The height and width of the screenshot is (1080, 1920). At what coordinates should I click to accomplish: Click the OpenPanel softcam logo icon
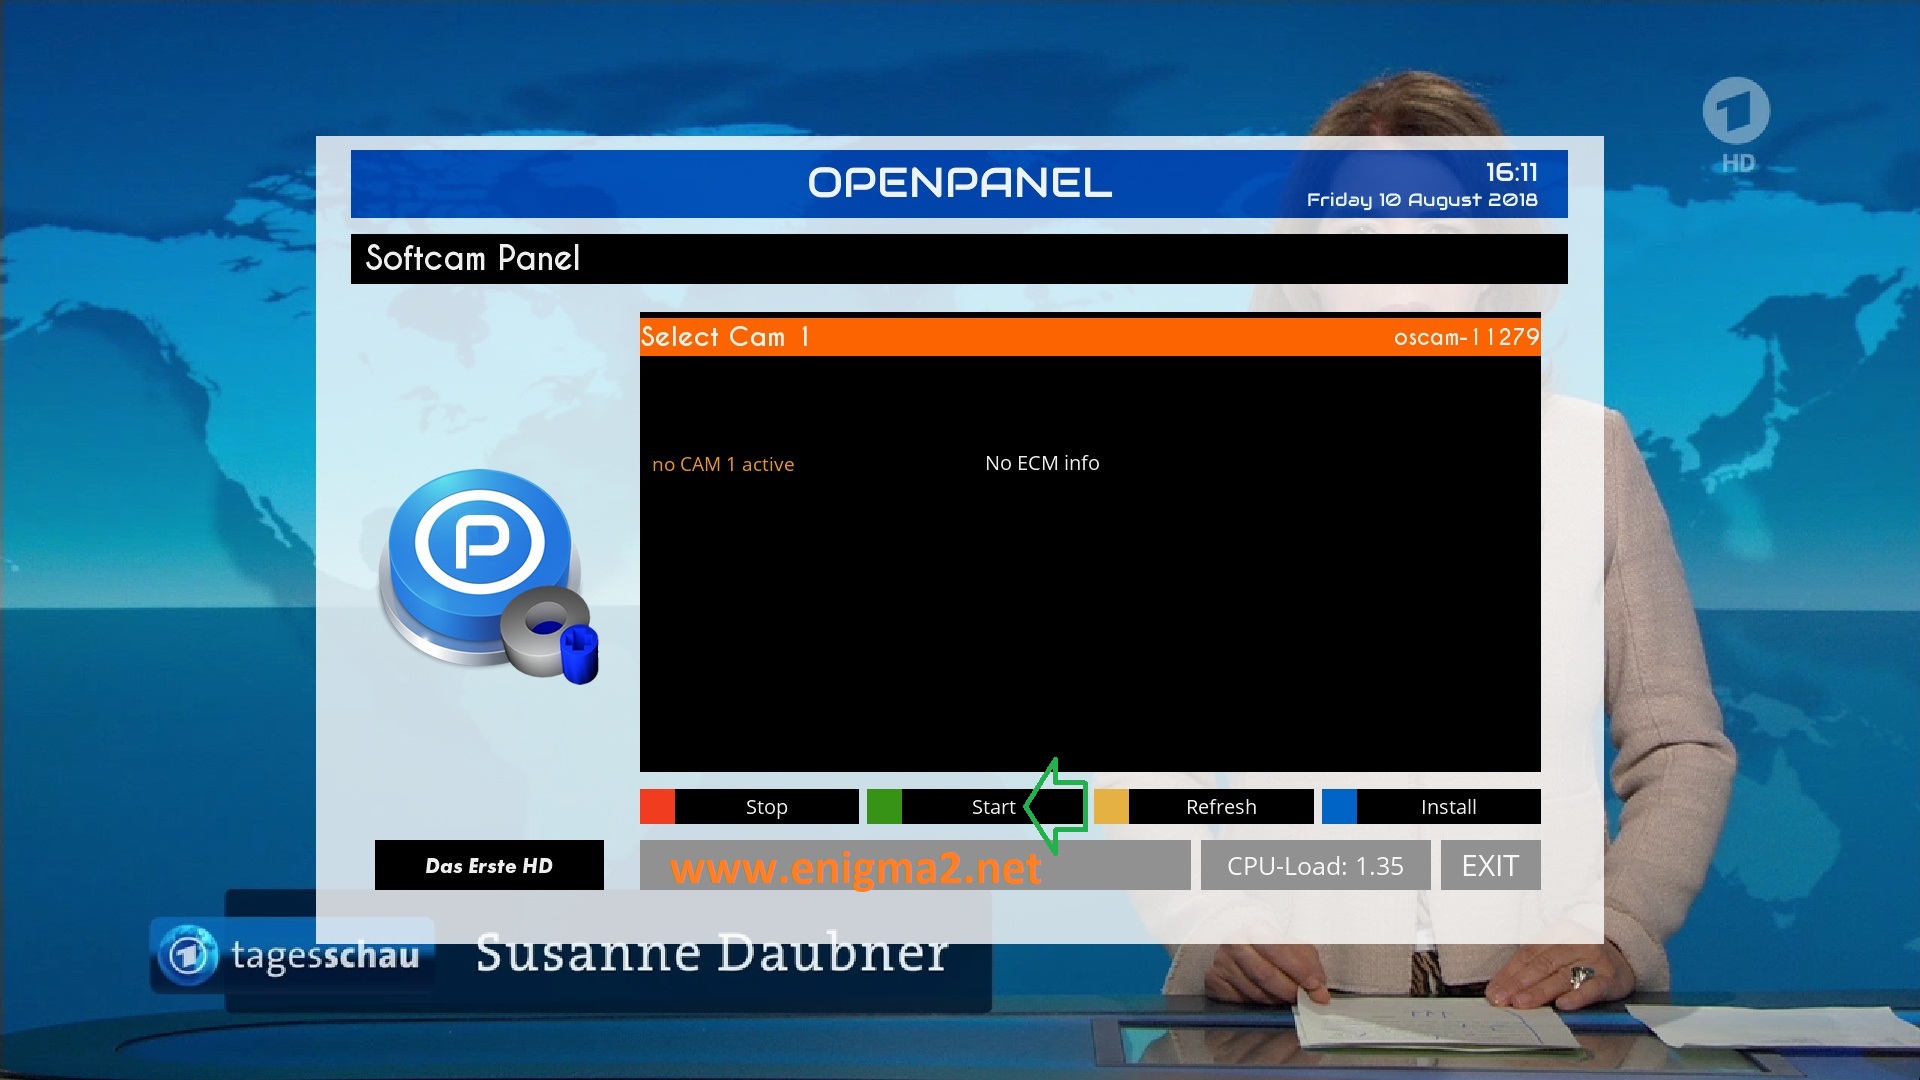[x=488, y=576]
